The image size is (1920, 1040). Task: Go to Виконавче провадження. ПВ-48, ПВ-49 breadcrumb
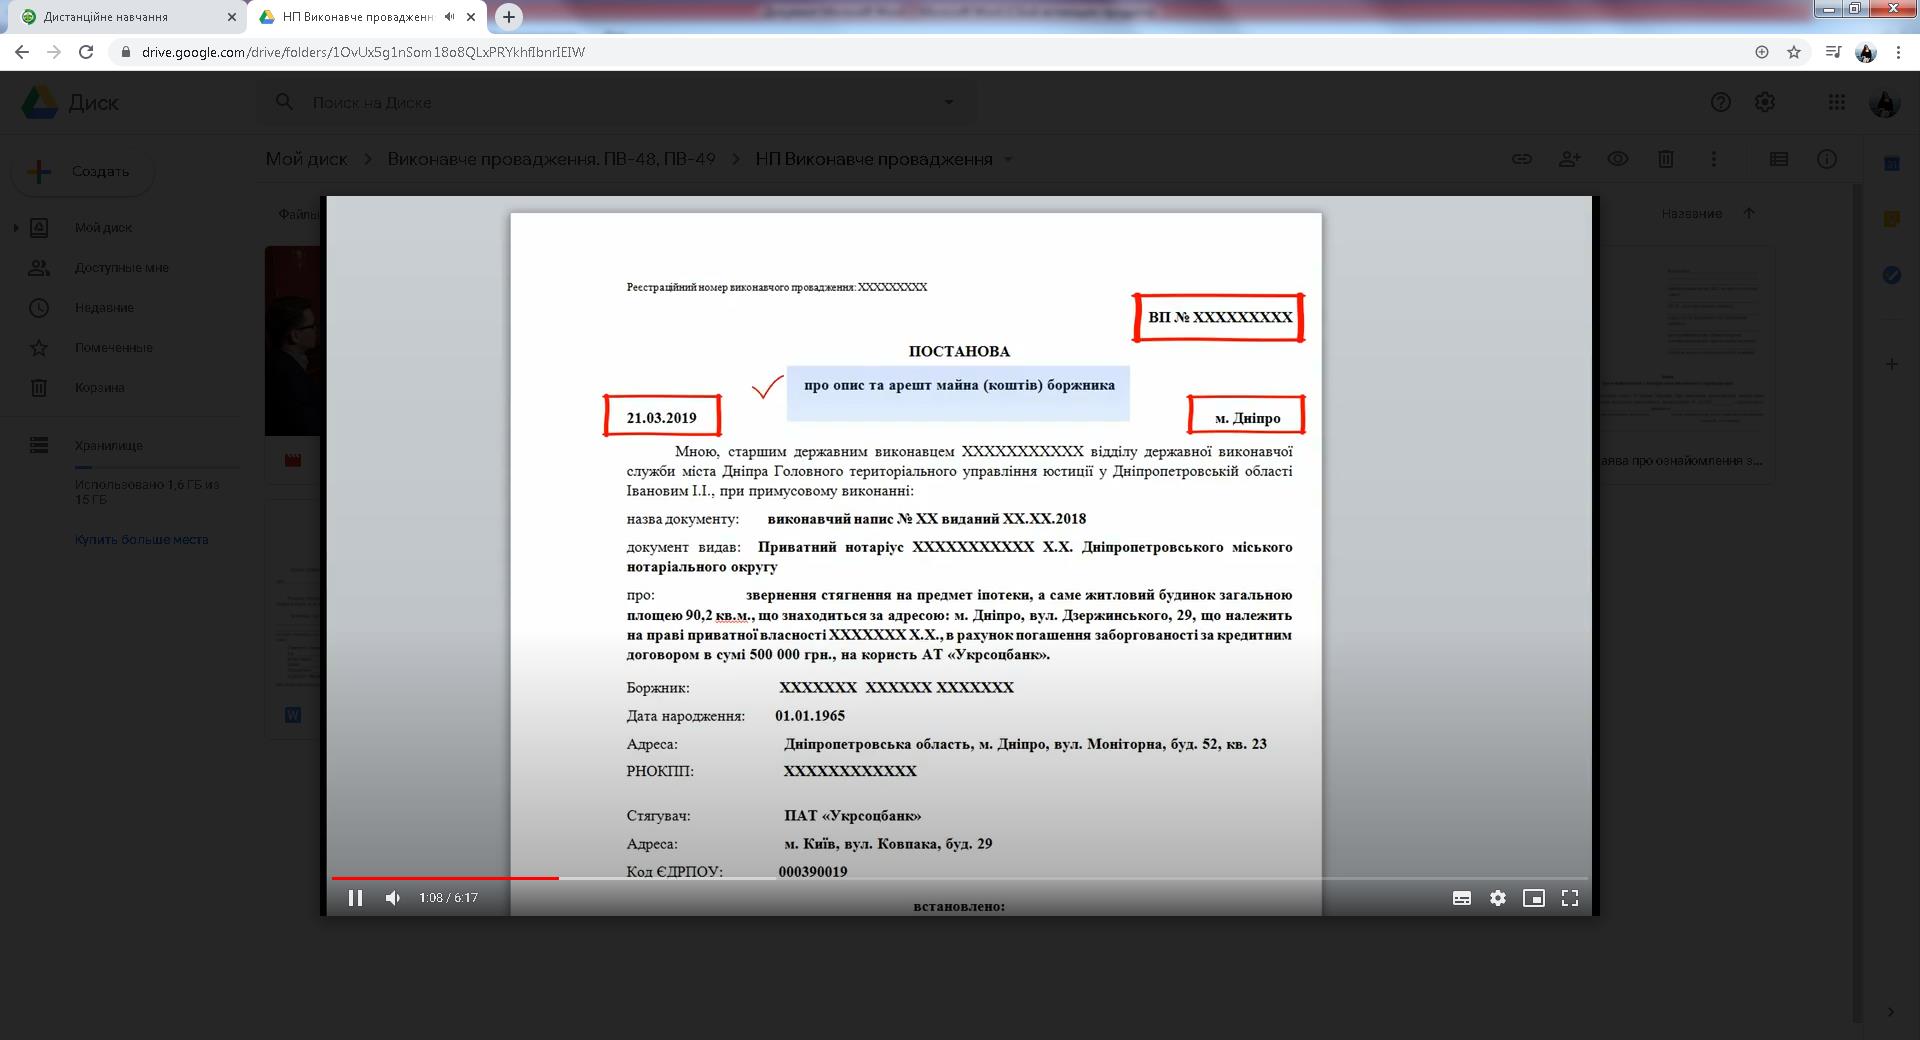coord(551,159)
